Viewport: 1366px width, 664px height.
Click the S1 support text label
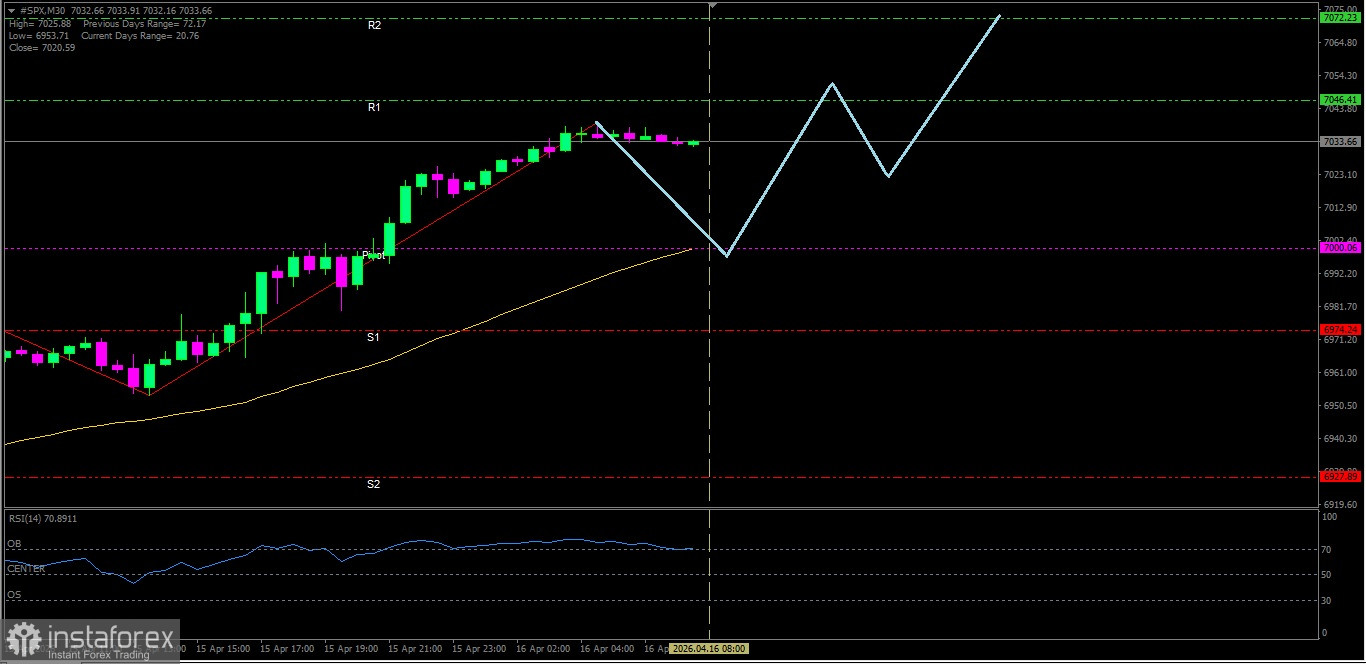(373, 338)
